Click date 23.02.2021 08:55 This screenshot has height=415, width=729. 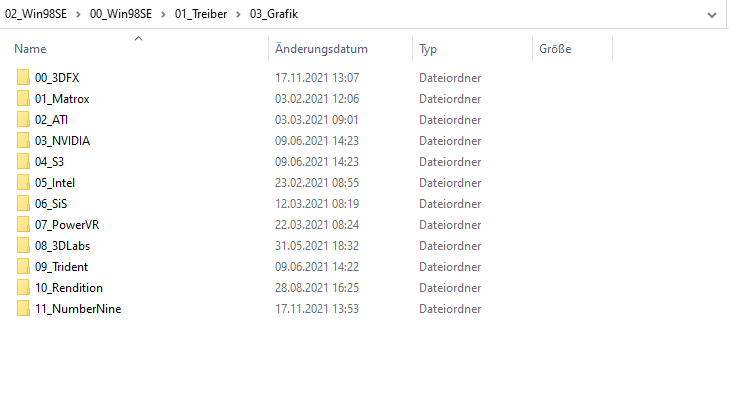pos(317,183)
